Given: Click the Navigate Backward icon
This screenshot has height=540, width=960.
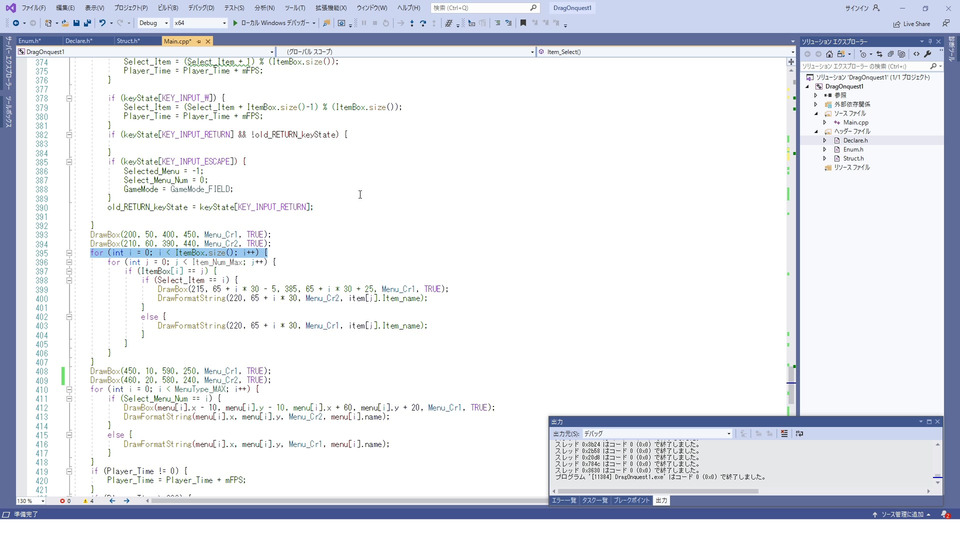Looking at the screenshot, I should 15,23.
